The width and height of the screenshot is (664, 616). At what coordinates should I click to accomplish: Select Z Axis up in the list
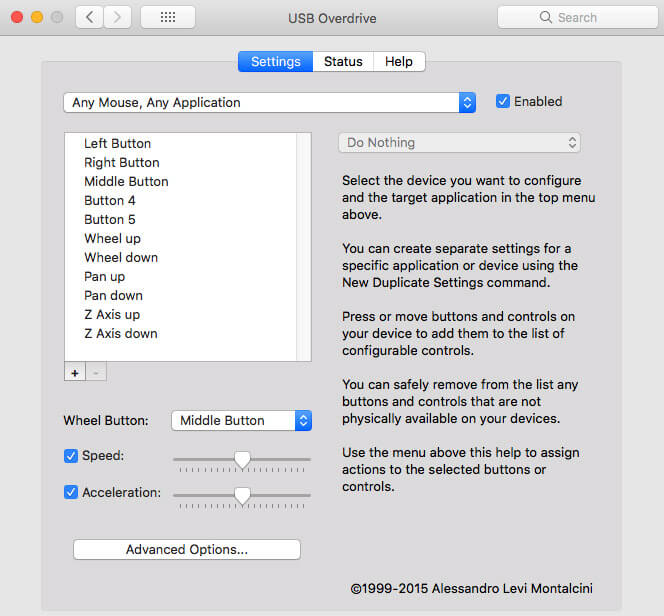coord(181,315)
